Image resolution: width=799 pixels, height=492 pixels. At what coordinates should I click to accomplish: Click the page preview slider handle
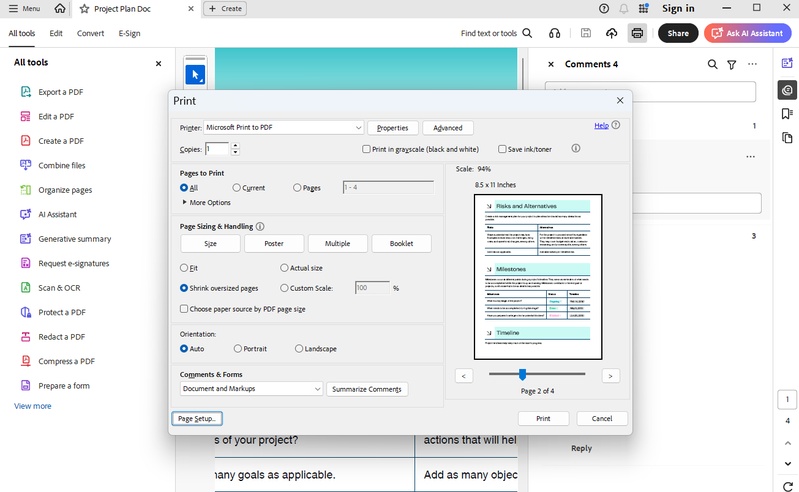[x=522, y=374]
